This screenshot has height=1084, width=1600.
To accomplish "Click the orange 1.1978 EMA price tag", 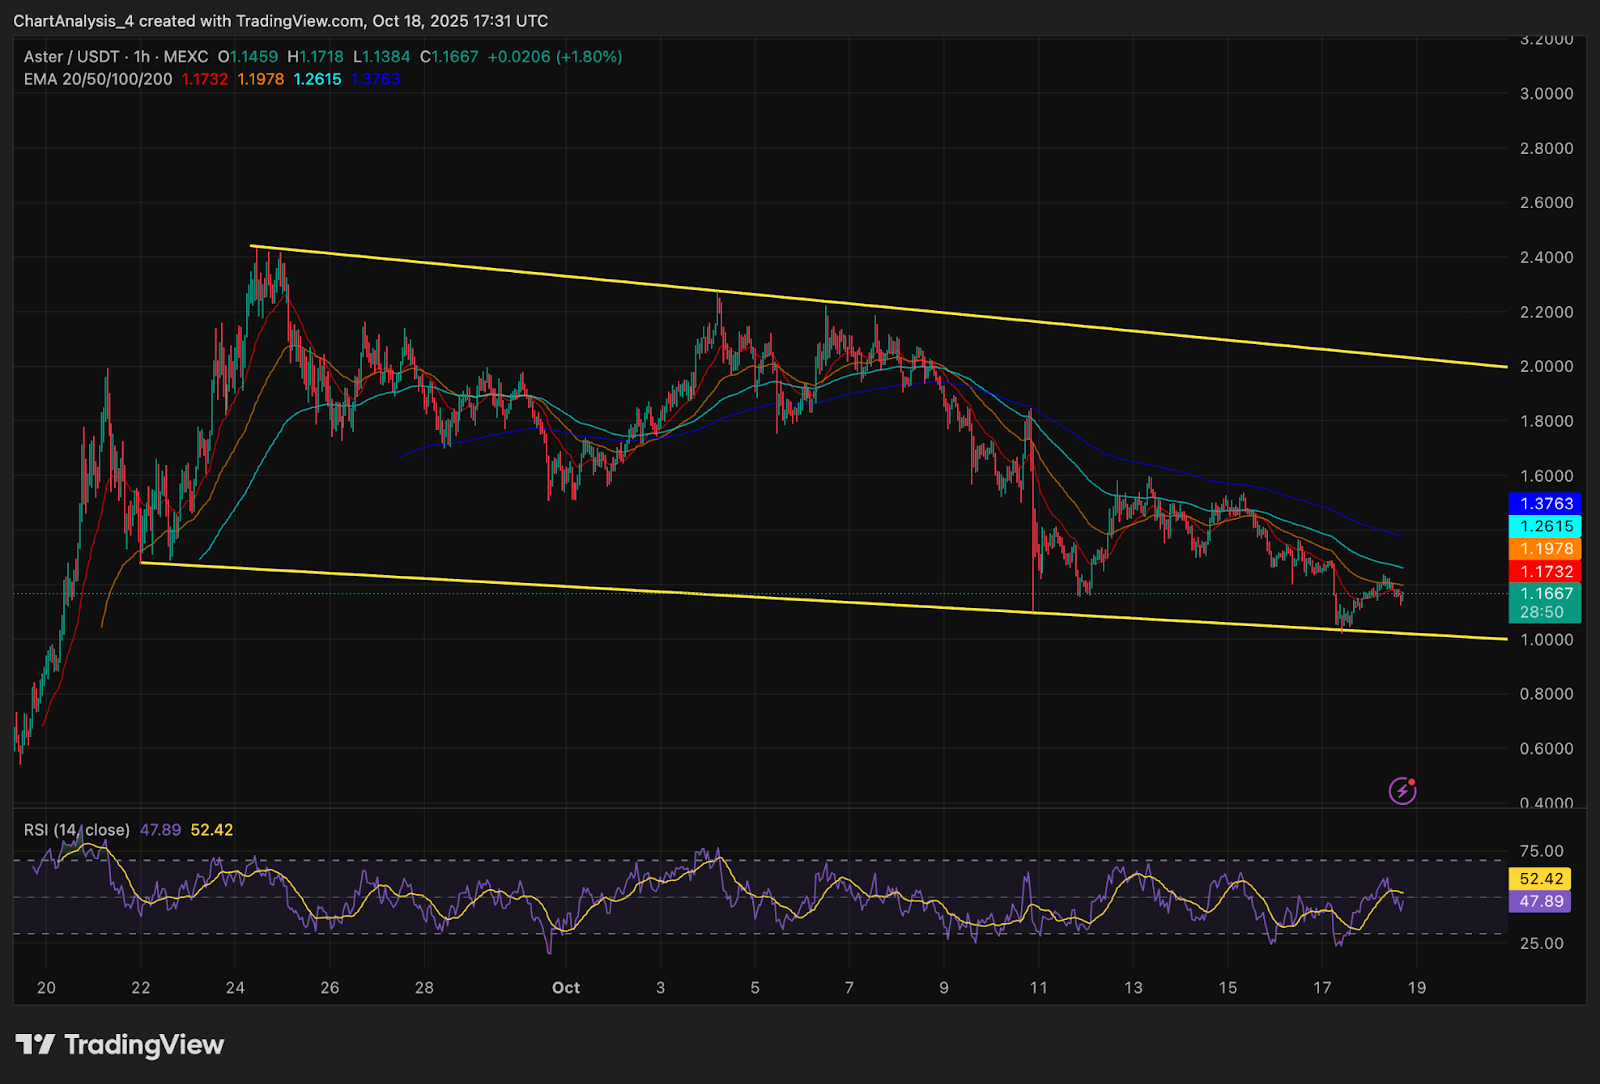I will [x=1545, y=549].
